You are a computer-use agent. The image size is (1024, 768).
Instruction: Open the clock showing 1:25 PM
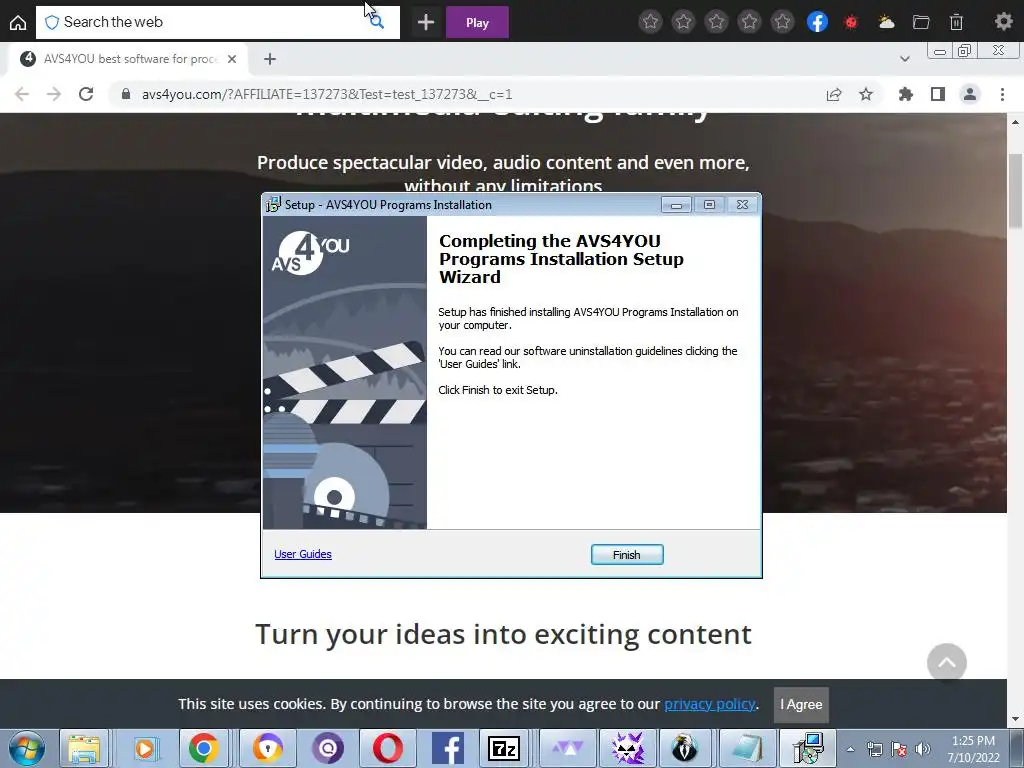coord(973,749)
